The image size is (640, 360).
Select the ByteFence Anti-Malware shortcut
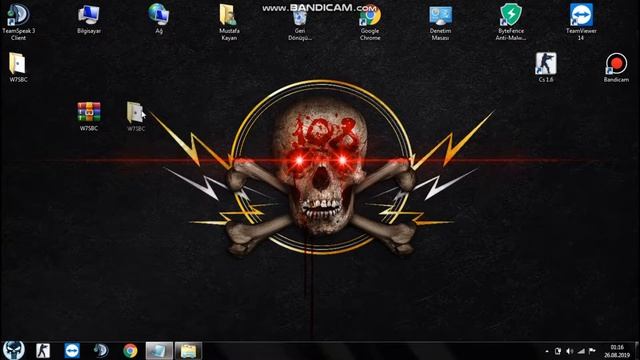point(511,22)
